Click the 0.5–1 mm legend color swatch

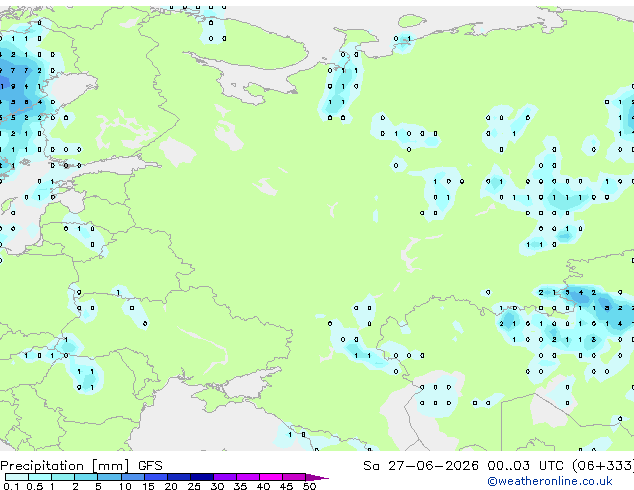(40, 477)
